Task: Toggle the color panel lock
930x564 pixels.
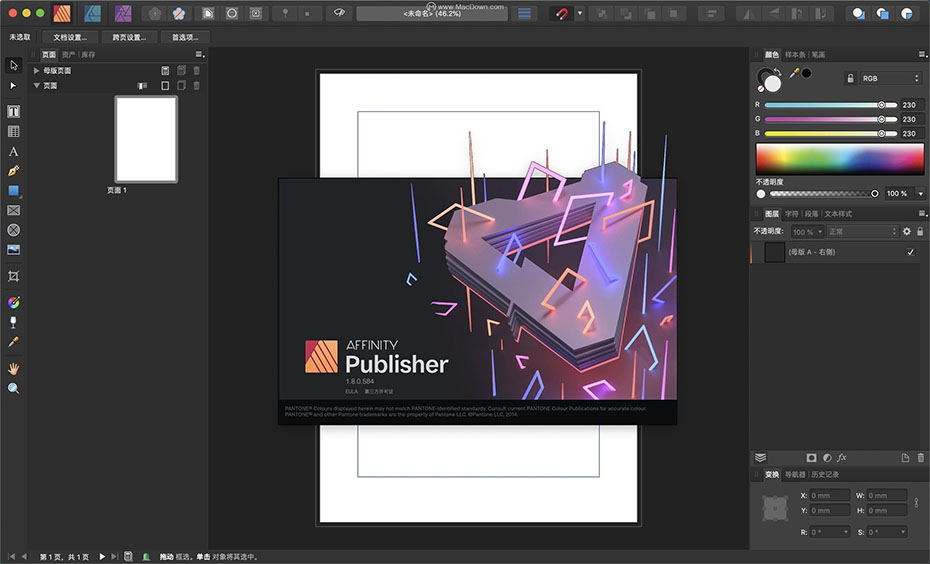Action: [x=850, y=78]
